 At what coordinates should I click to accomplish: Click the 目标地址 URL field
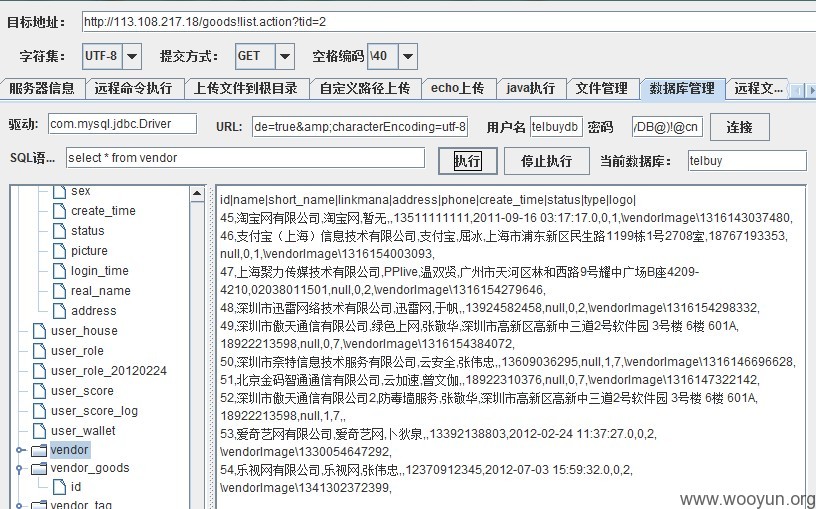(449, 22)
